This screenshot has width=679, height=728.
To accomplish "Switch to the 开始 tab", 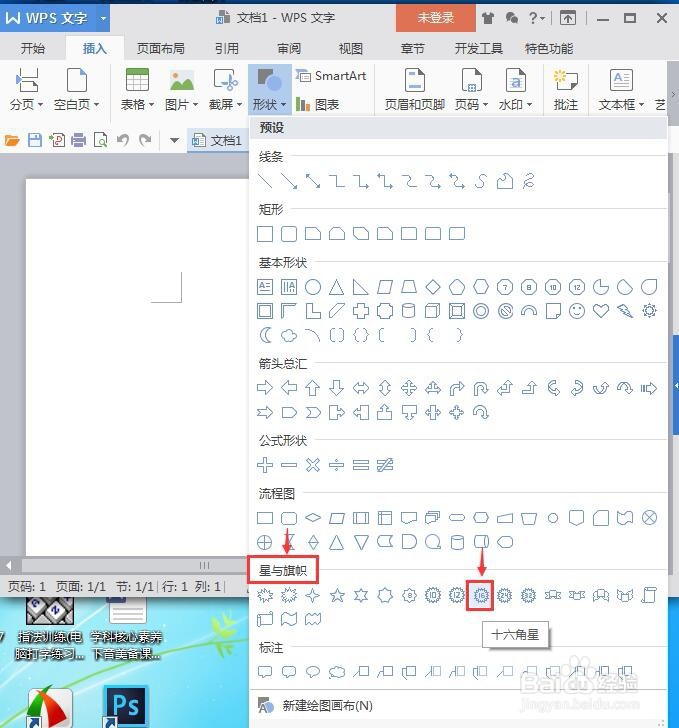I will pos(33,48).
